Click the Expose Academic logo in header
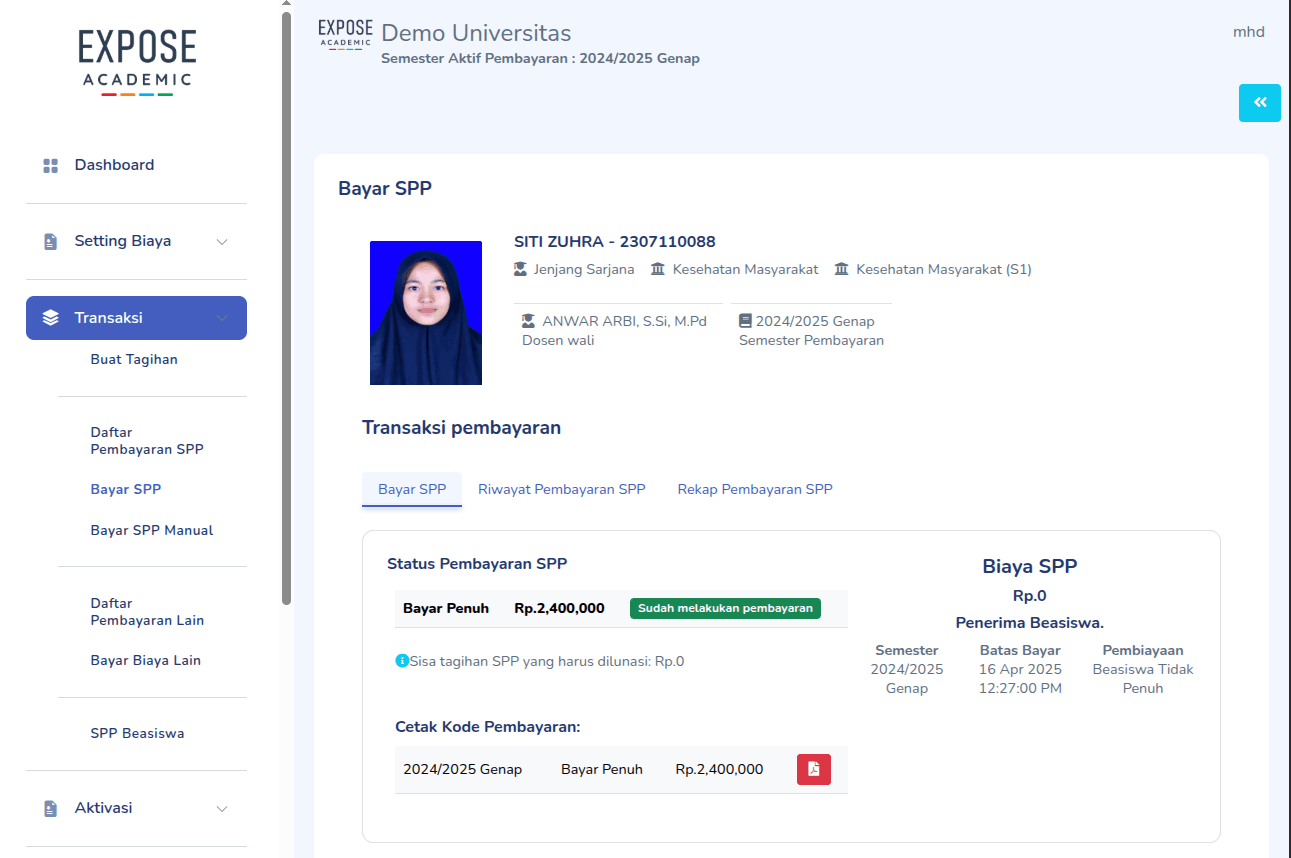The image size is (1291, 858). [345, 33]
